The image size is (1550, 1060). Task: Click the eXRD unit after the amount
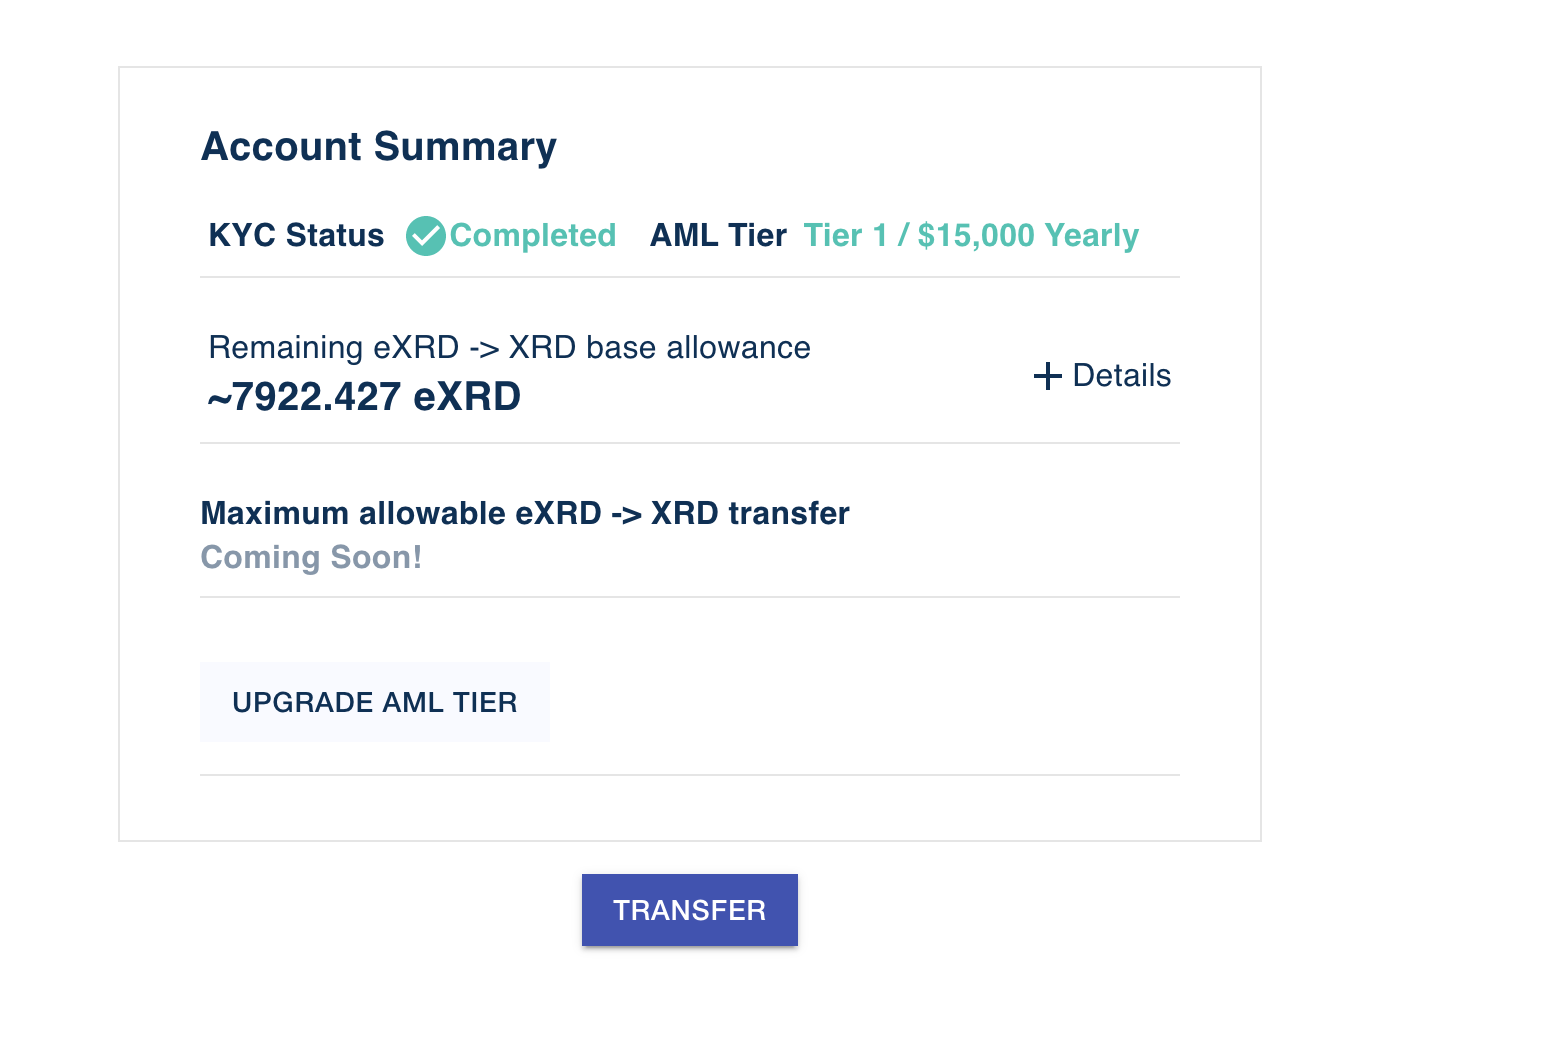(467, 397)
